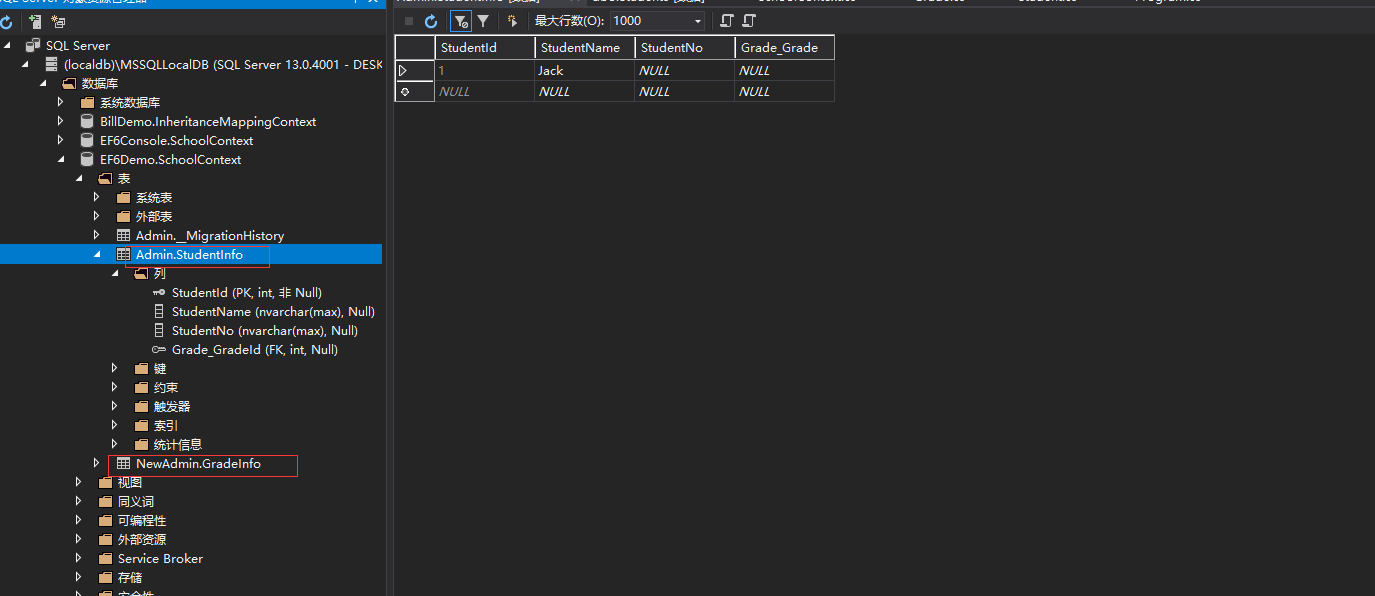Script data changes to a file
This screenshot has width=1375, height=596.
click(749, 21)
